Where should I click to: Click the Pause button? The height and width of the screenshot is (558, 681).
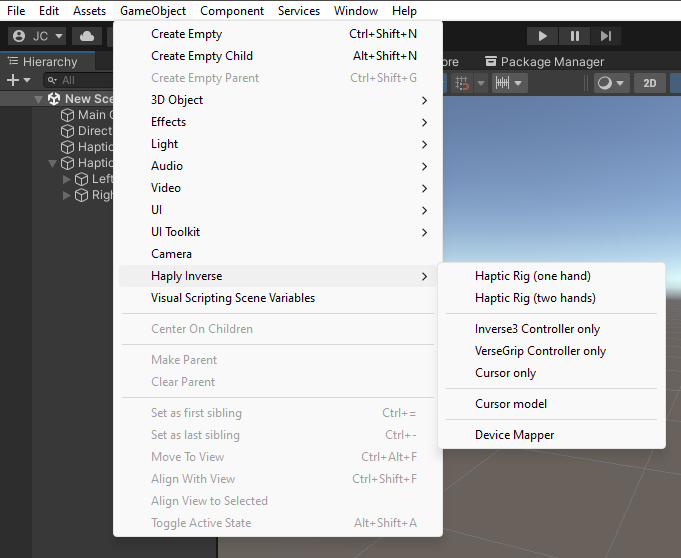pyautogui.click(x=574, y=36)
